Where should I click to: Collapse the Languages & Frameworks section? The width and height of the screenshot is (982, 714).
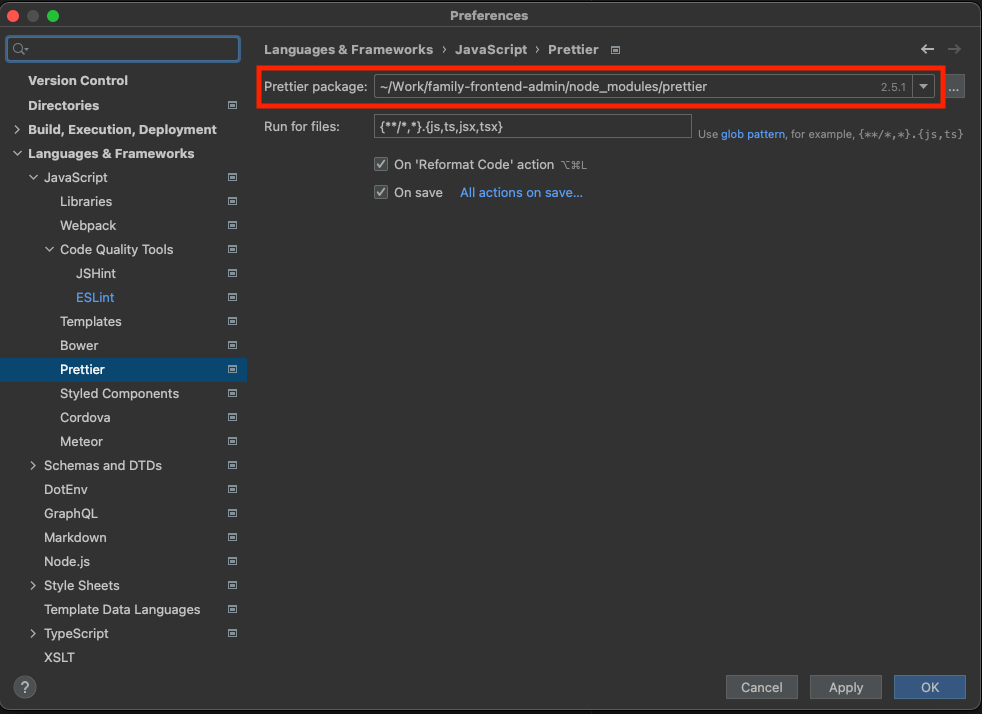pos(17,153)
